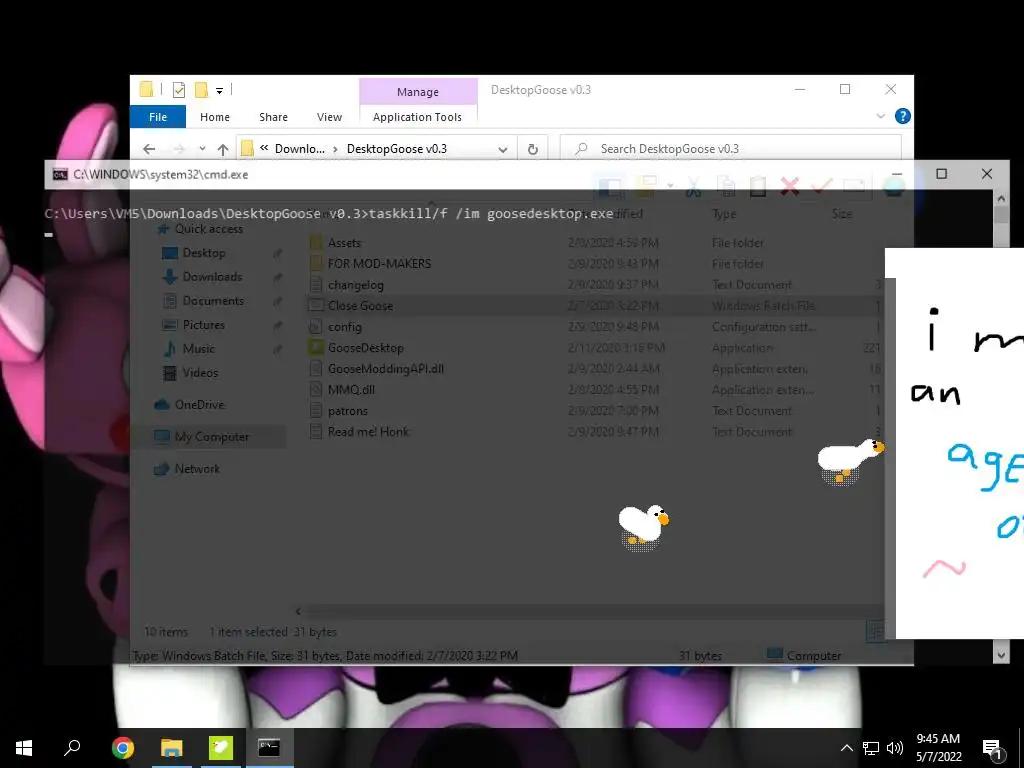Select My Computer in navigation pane
The width and height of the screenshot is (1024, 768).
(x=212, y=437)
